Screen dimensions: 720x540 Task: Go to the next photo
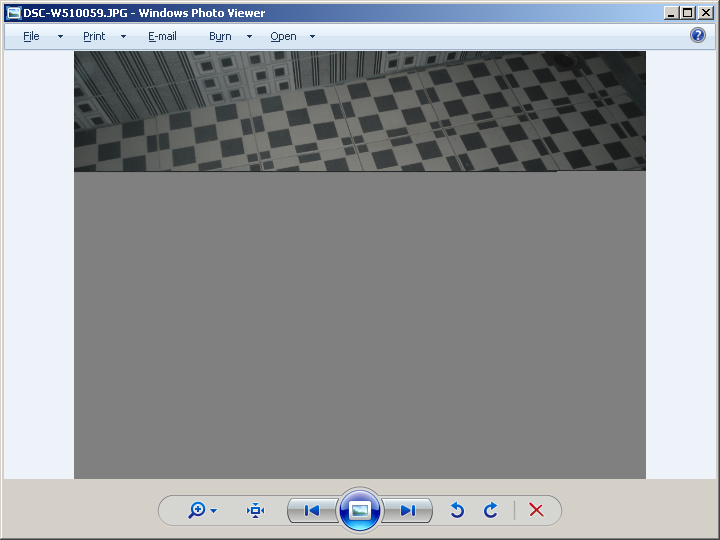(x=407, y=510)
